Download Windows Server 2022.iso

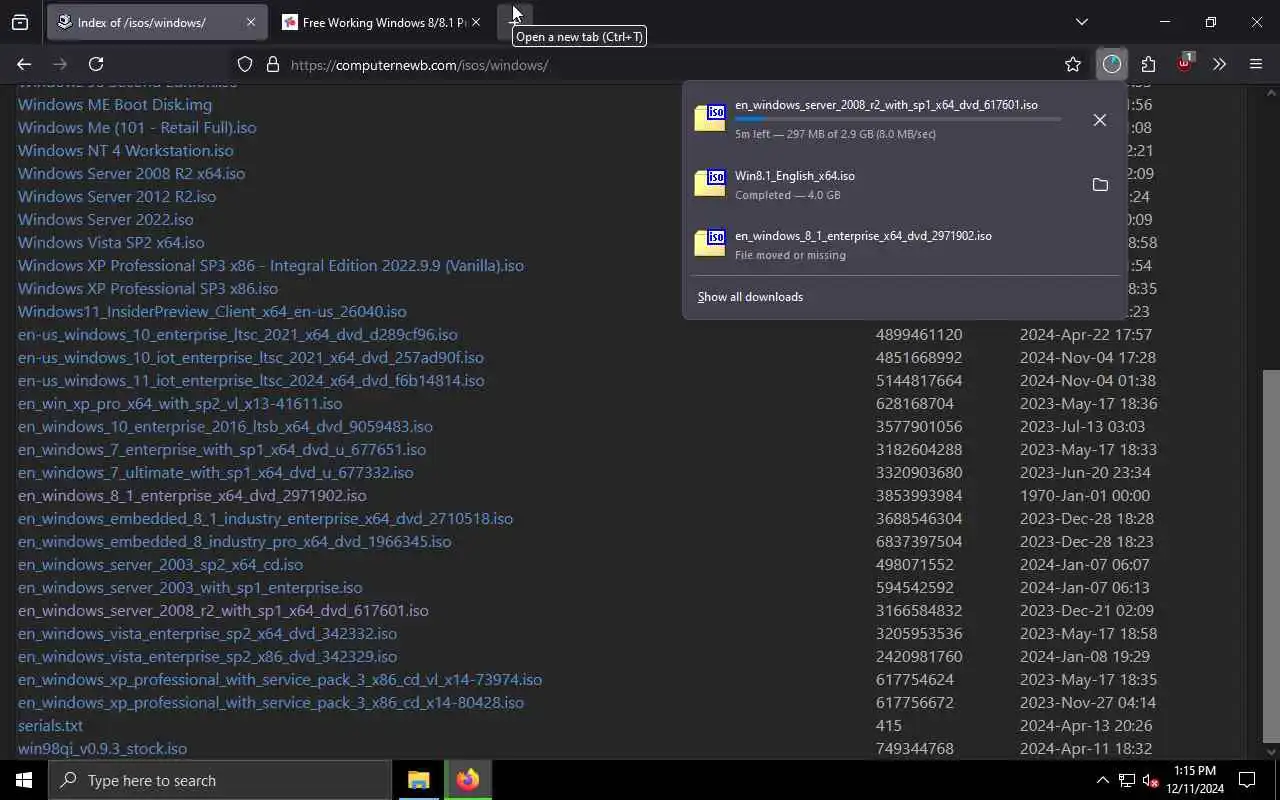[x=106, y=219]
